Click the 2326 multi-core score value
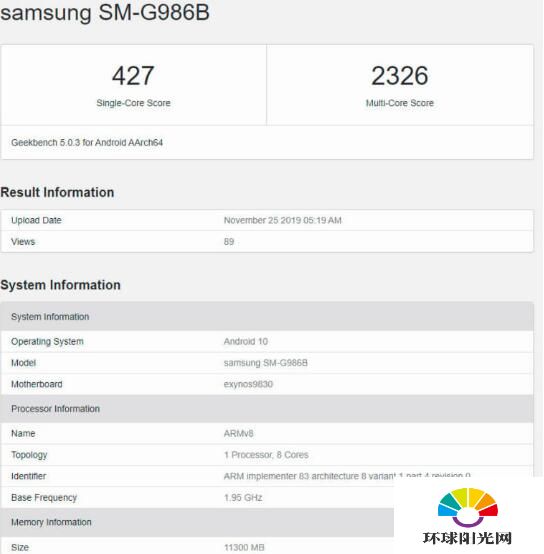 coord(400,76)
